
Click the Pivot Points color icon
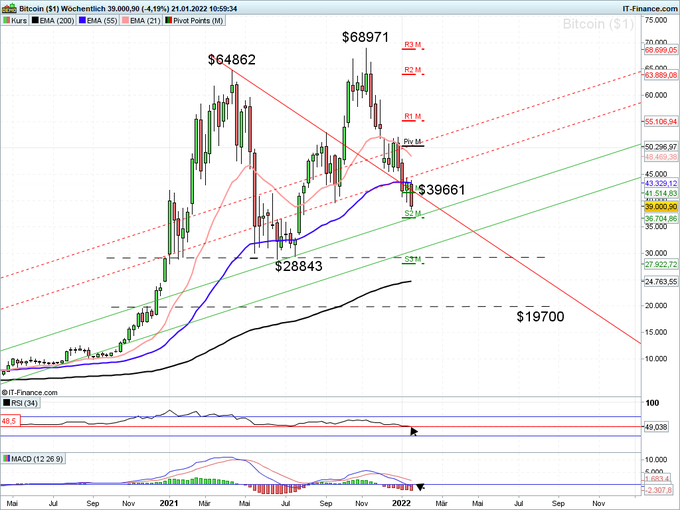coord(168,20)
